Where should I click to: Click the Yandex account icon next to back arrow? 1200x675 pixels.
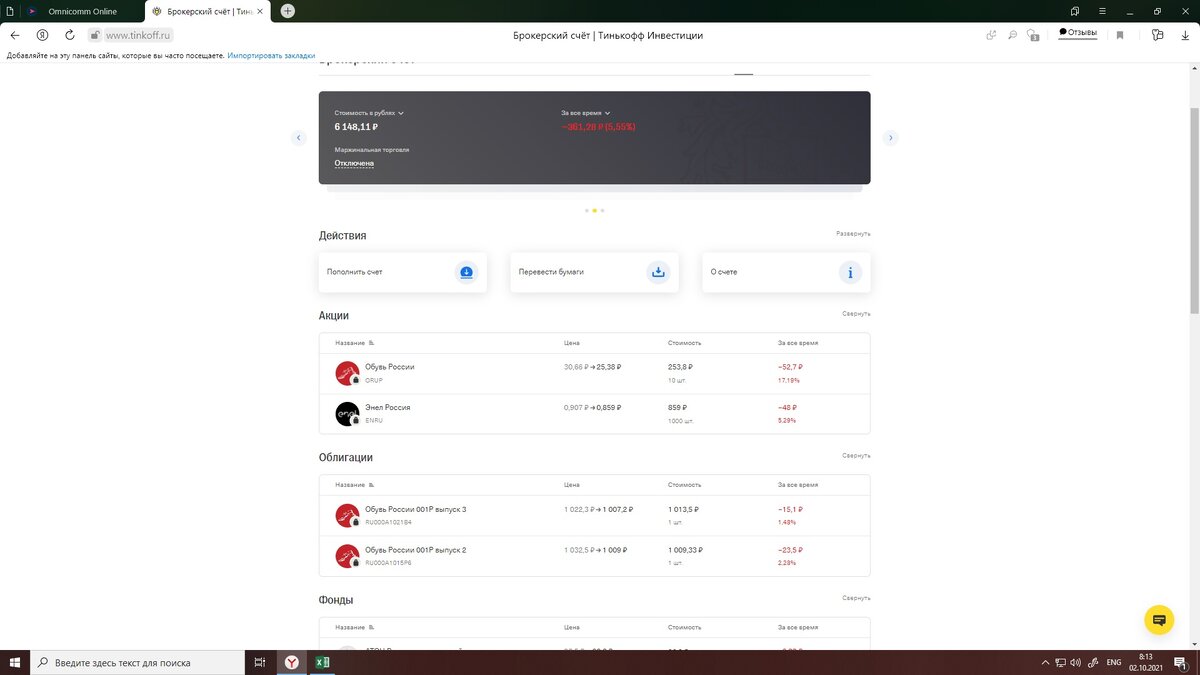point(42,35)
